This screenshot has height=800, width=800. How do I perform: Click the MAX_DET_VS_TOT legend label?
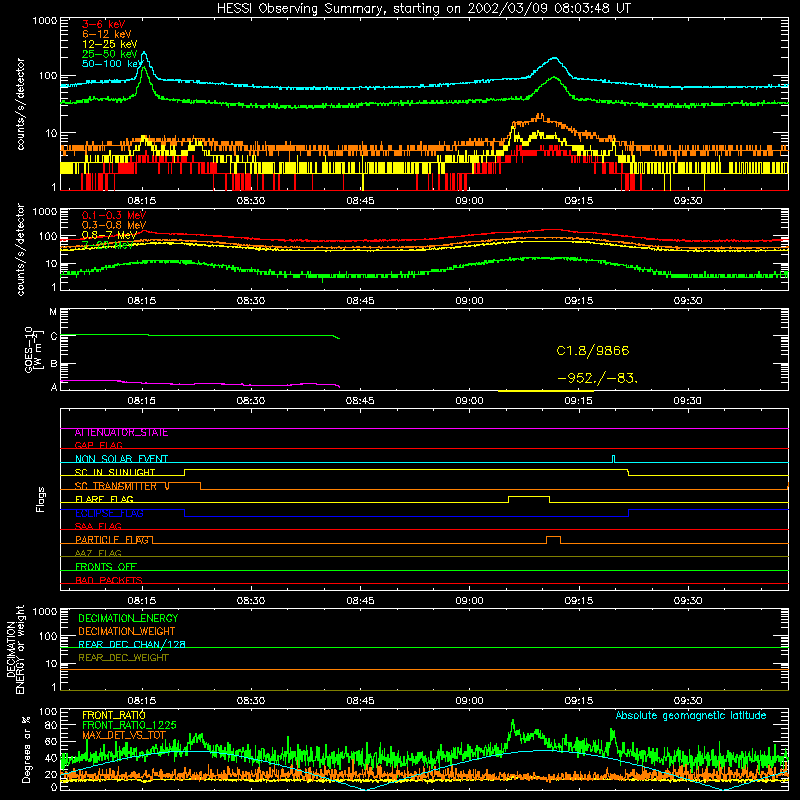tap(124, 735)
